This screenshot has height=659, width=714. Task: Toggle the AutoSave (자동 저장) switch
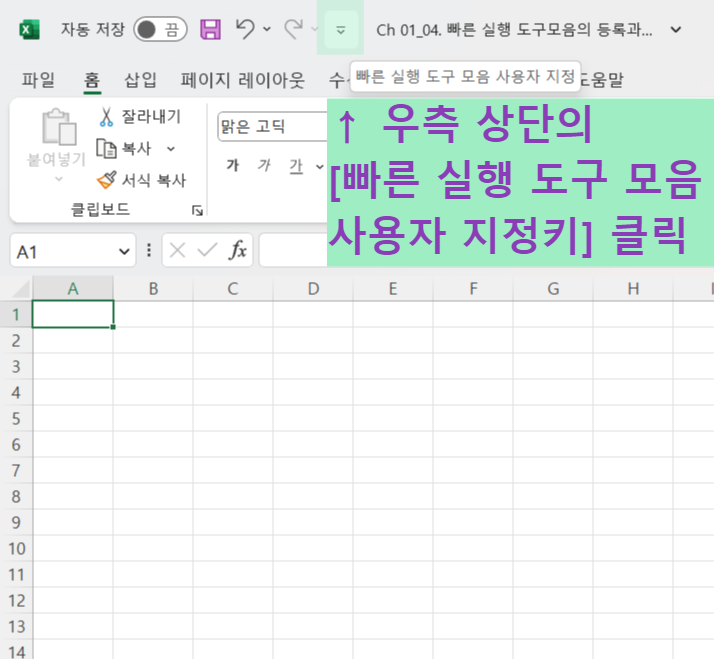160,30
